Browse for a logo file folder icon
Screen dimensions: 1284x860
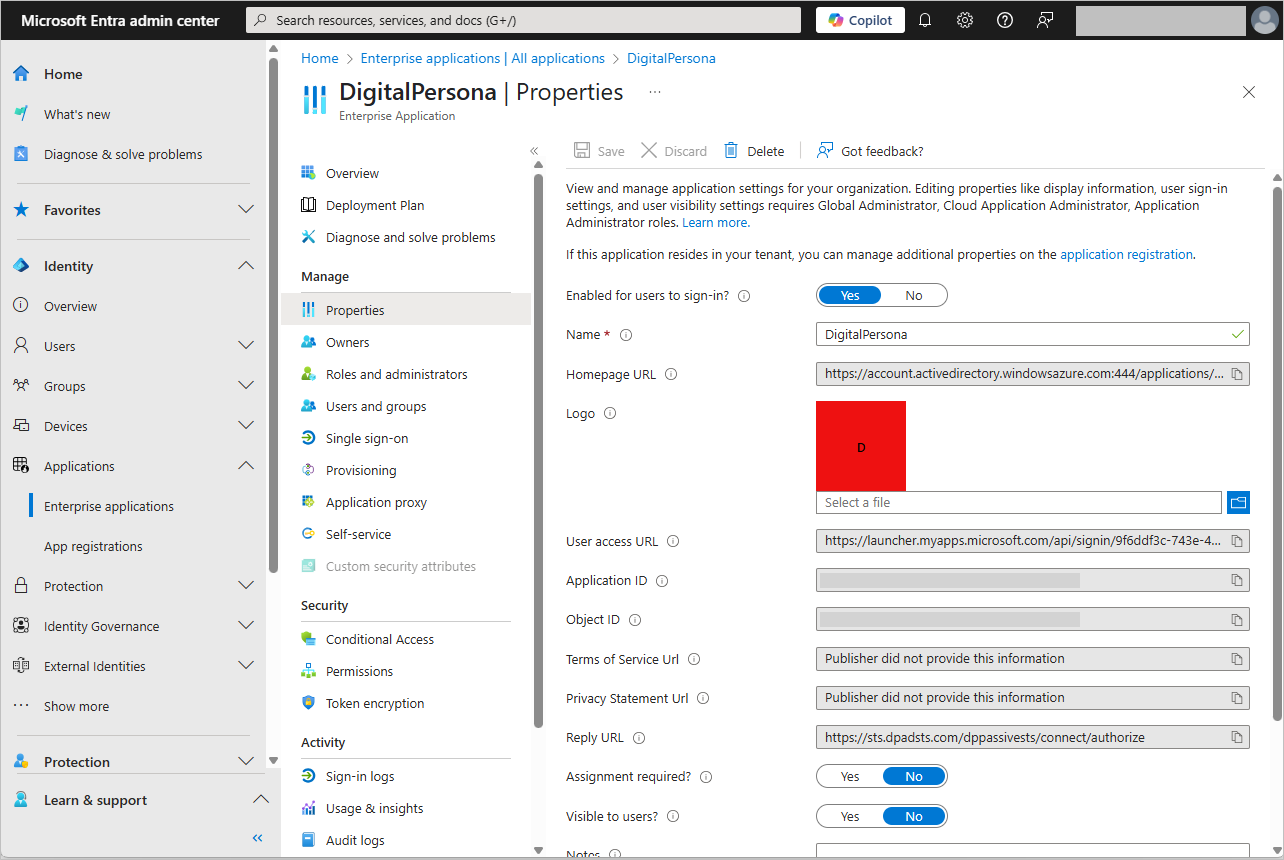(1238, 502)
